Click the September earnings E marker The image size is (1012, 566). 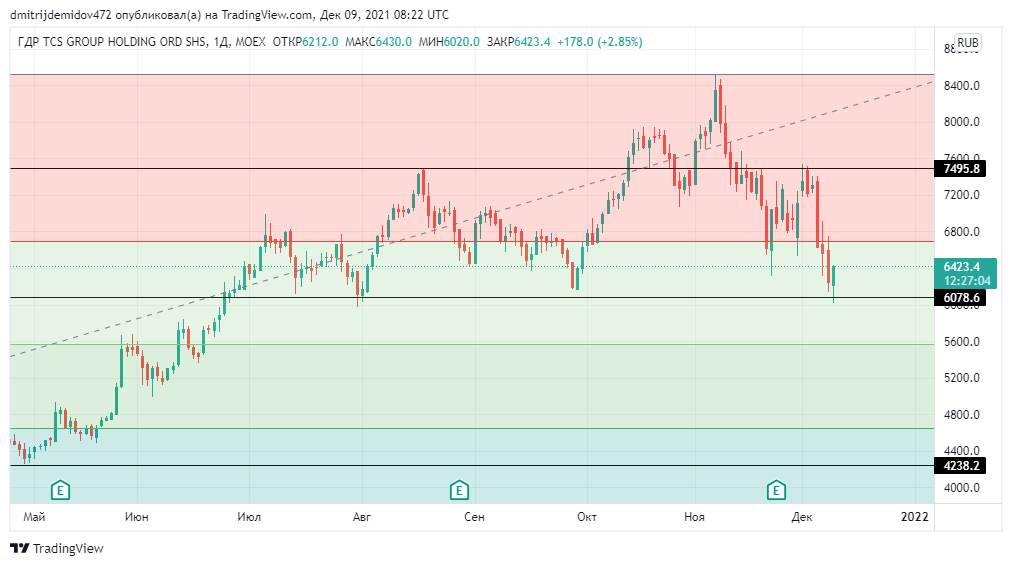click(459, 490)
